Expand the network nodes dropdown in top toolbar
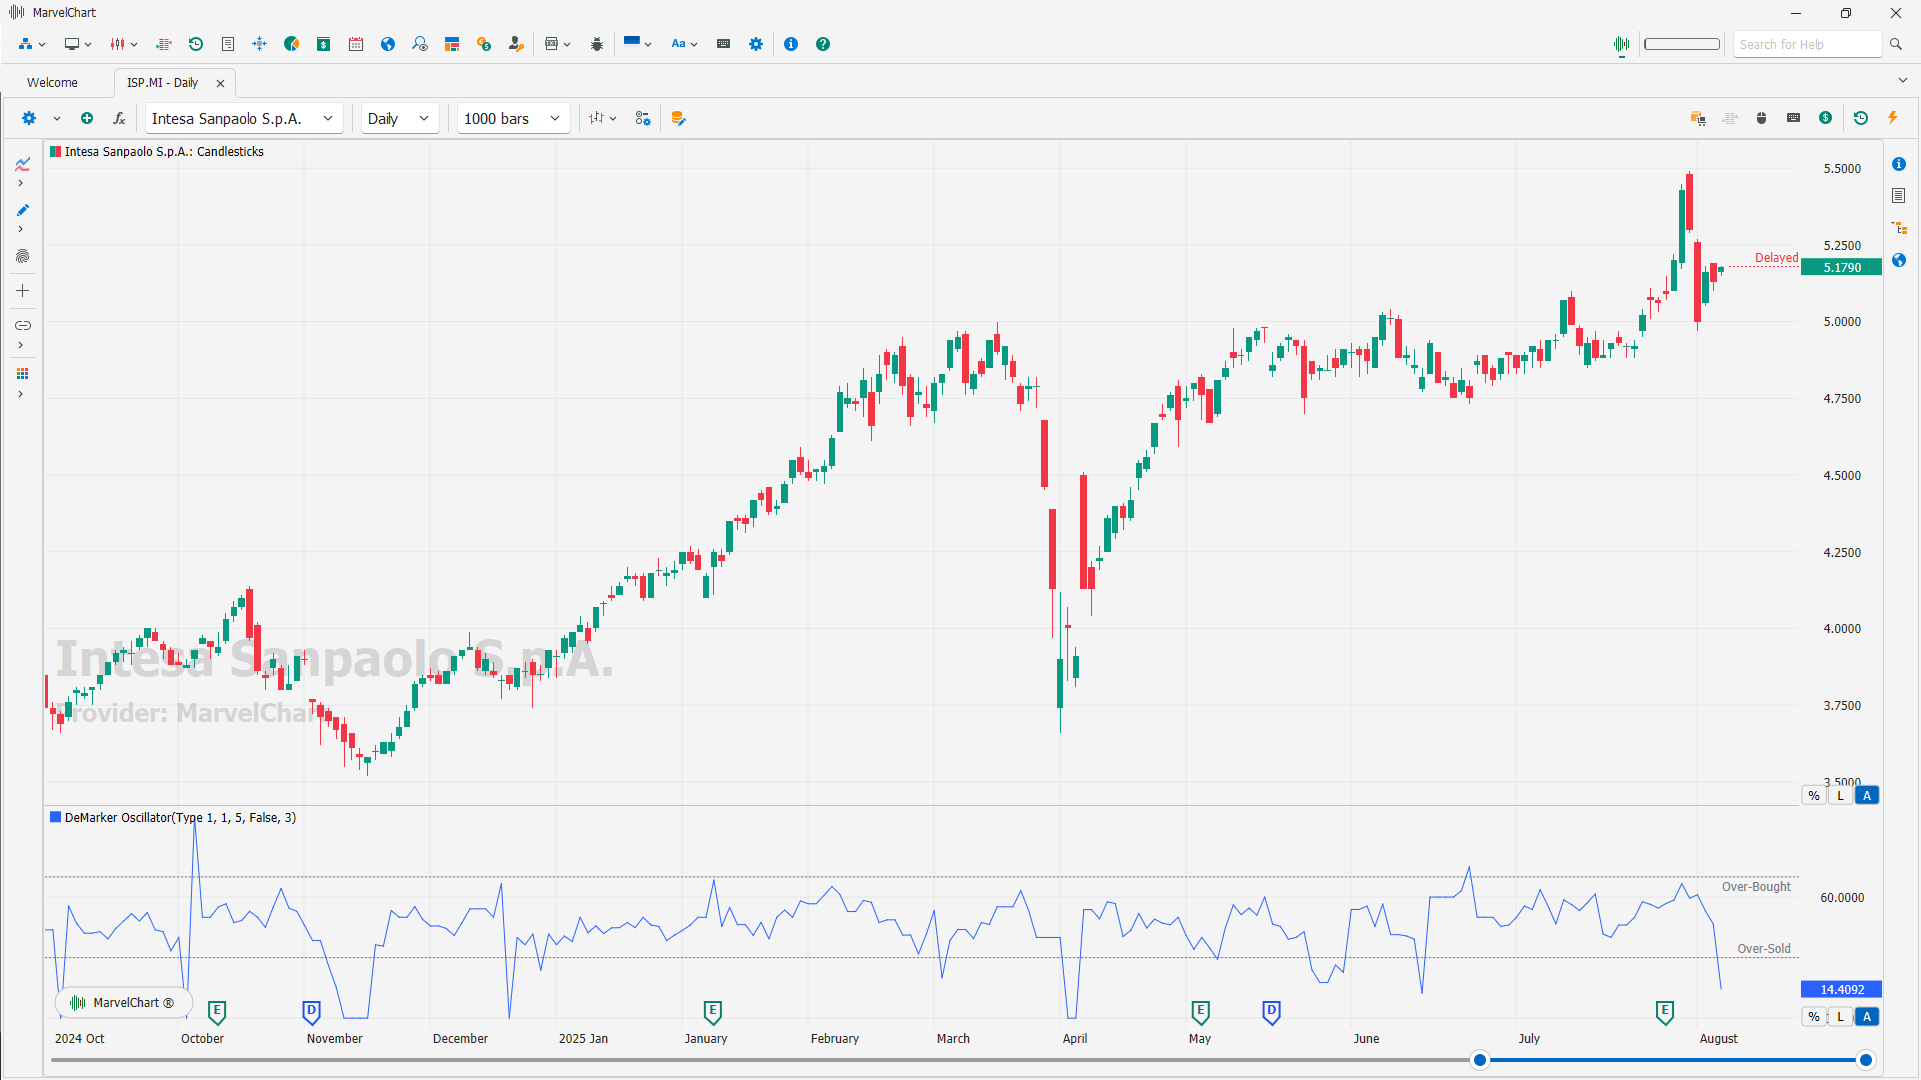 pos(32,44)
